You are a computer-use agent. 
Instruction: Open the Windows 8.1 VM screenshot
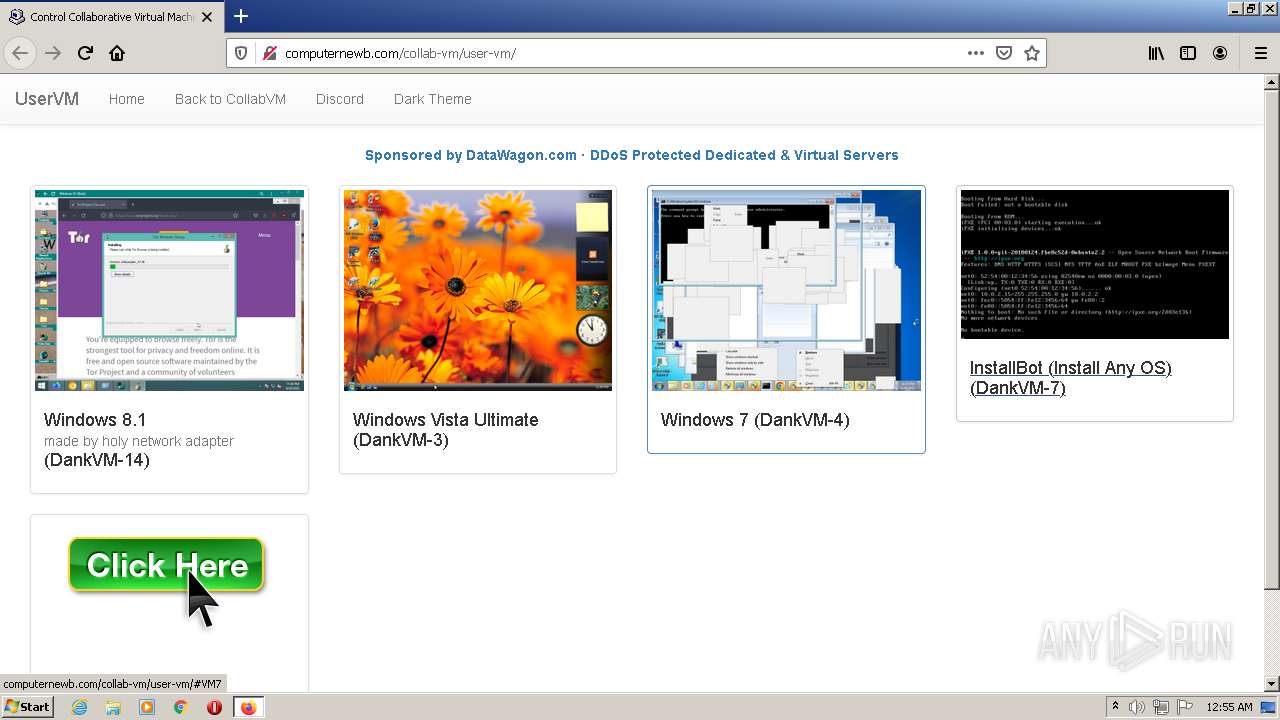[169, 290]
